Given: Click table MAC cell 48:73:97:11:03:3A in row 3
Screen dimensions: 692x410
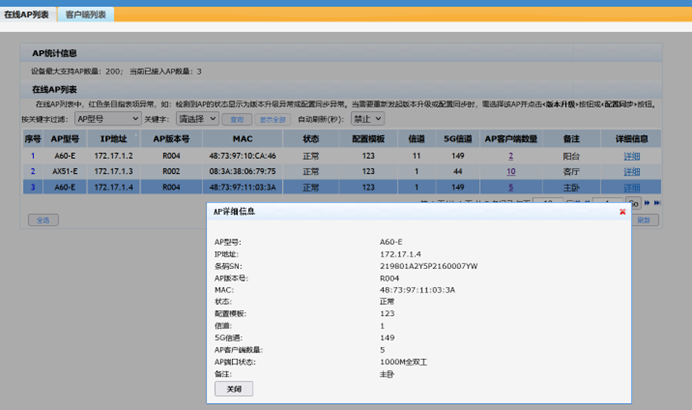Looking at the screenshot, I should coord(243,188).
